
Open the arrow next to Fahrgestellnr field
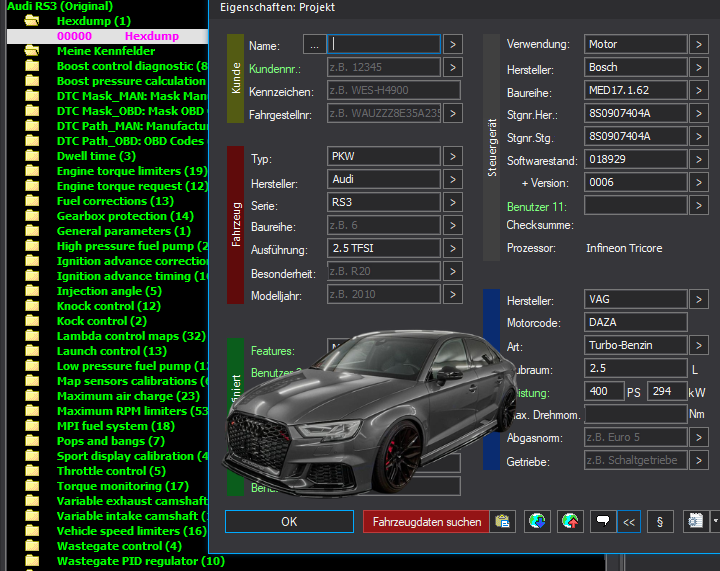[x=453, y=113]
